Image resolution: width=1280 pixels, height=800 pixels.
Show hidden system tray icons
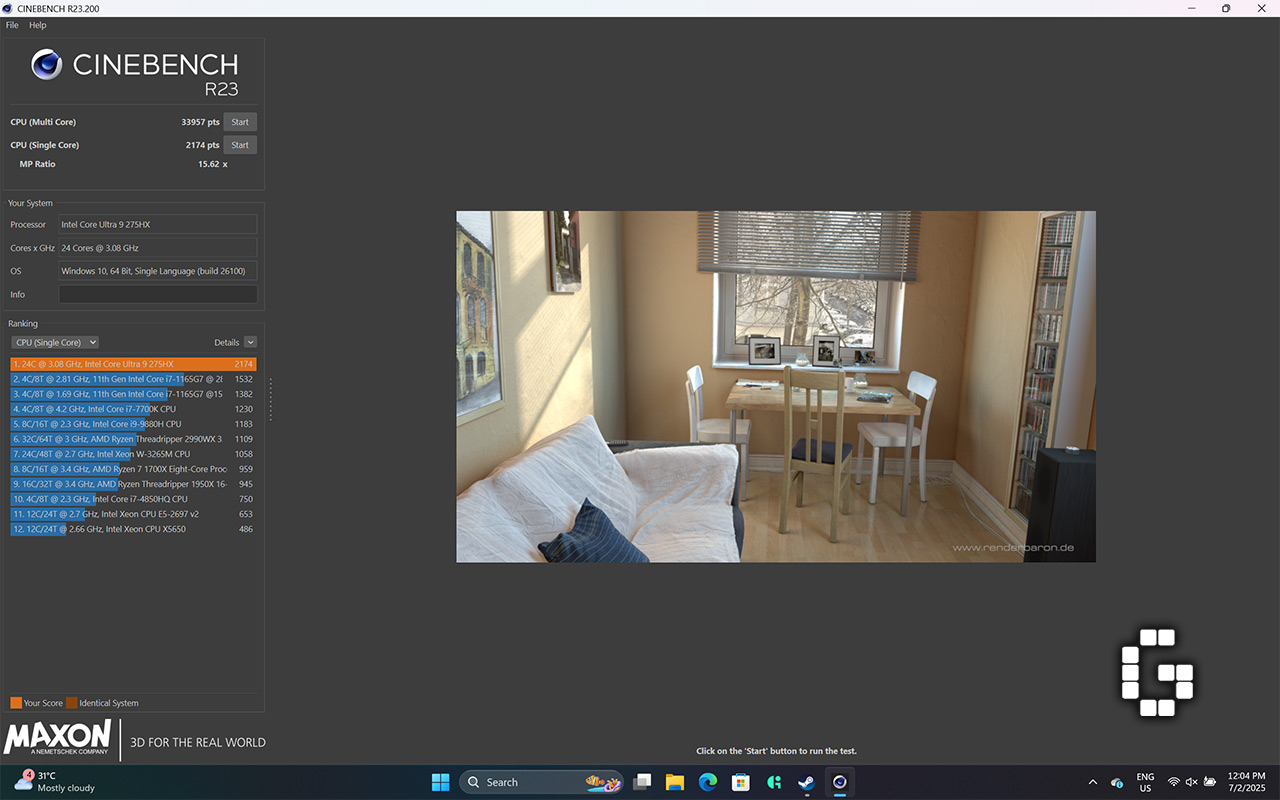click(1092, 782)
